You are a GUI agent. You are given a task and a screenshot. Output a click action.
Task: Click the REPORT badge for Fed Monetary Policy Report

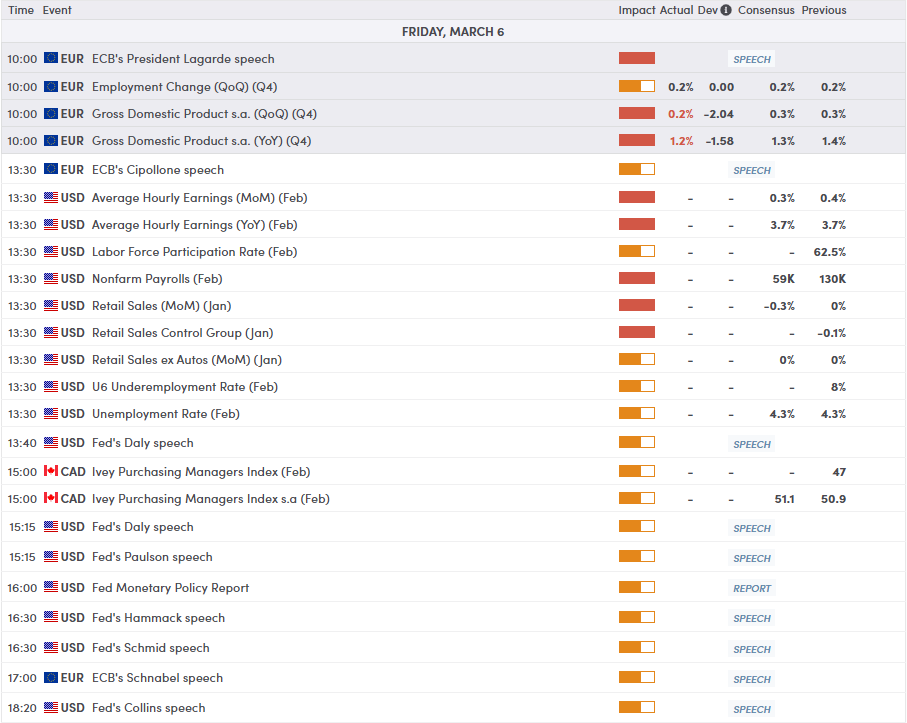coord(752,588)
